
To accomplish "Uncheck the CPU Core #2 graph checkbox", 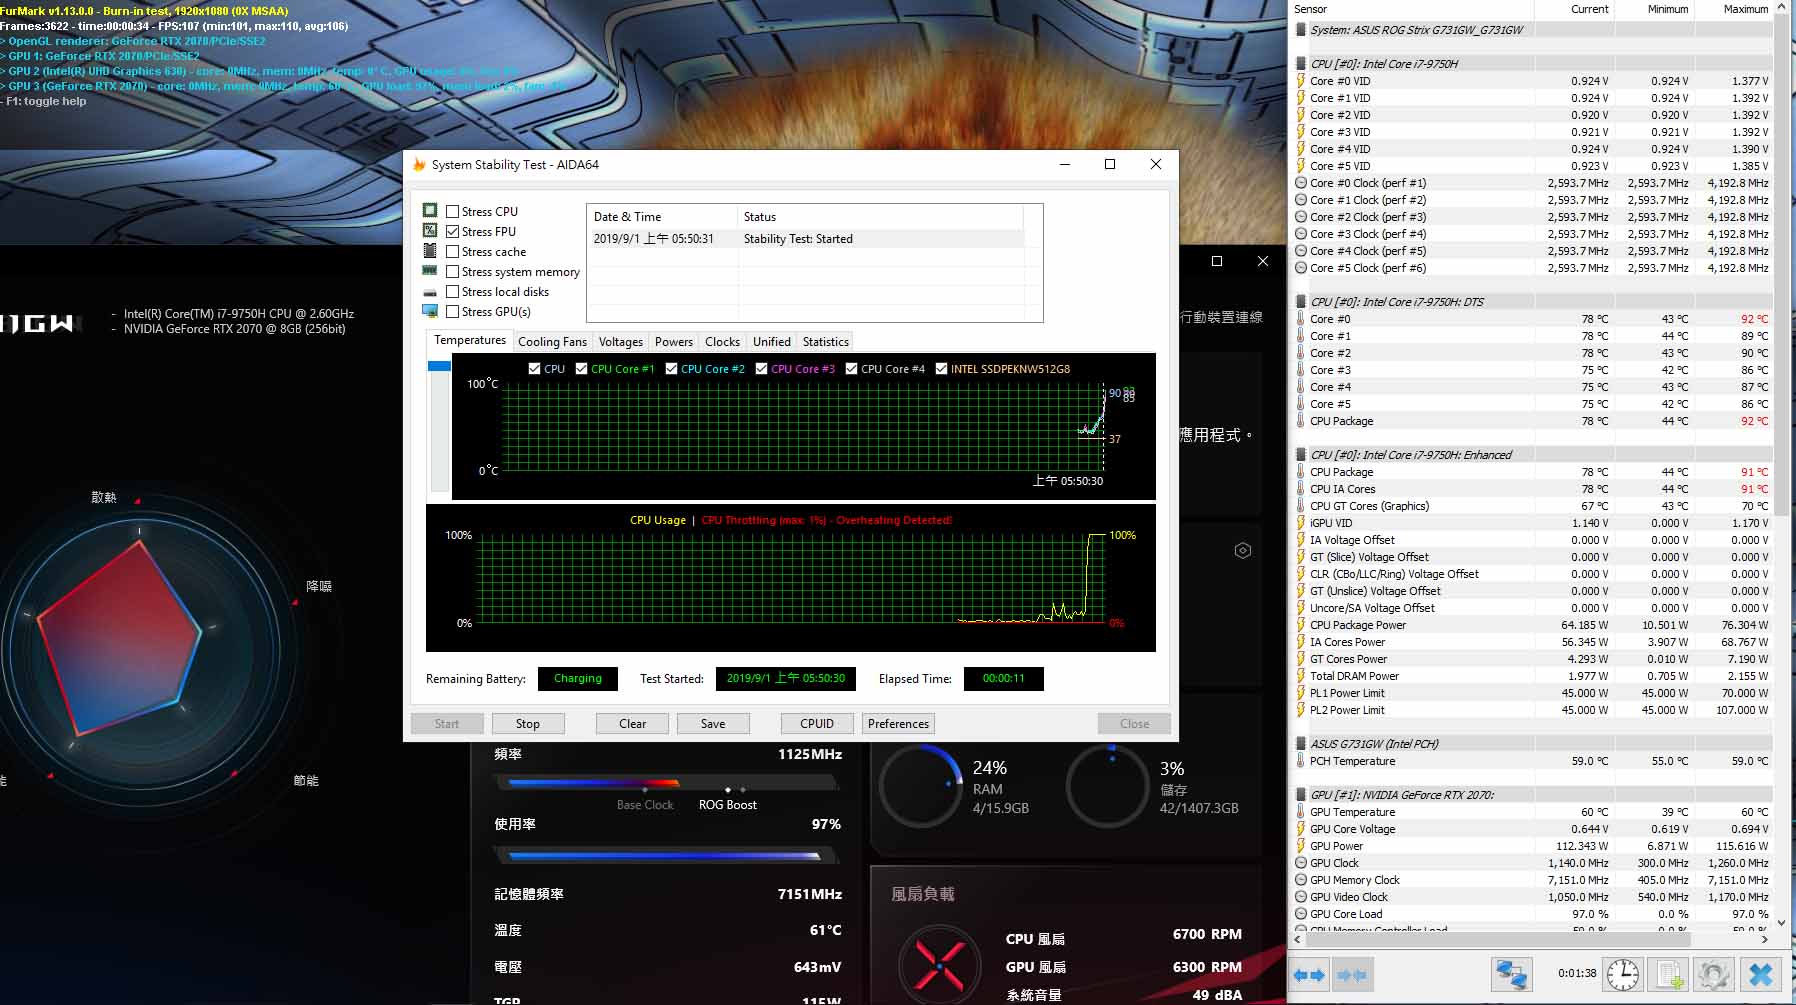I will (x=671, y=368).
